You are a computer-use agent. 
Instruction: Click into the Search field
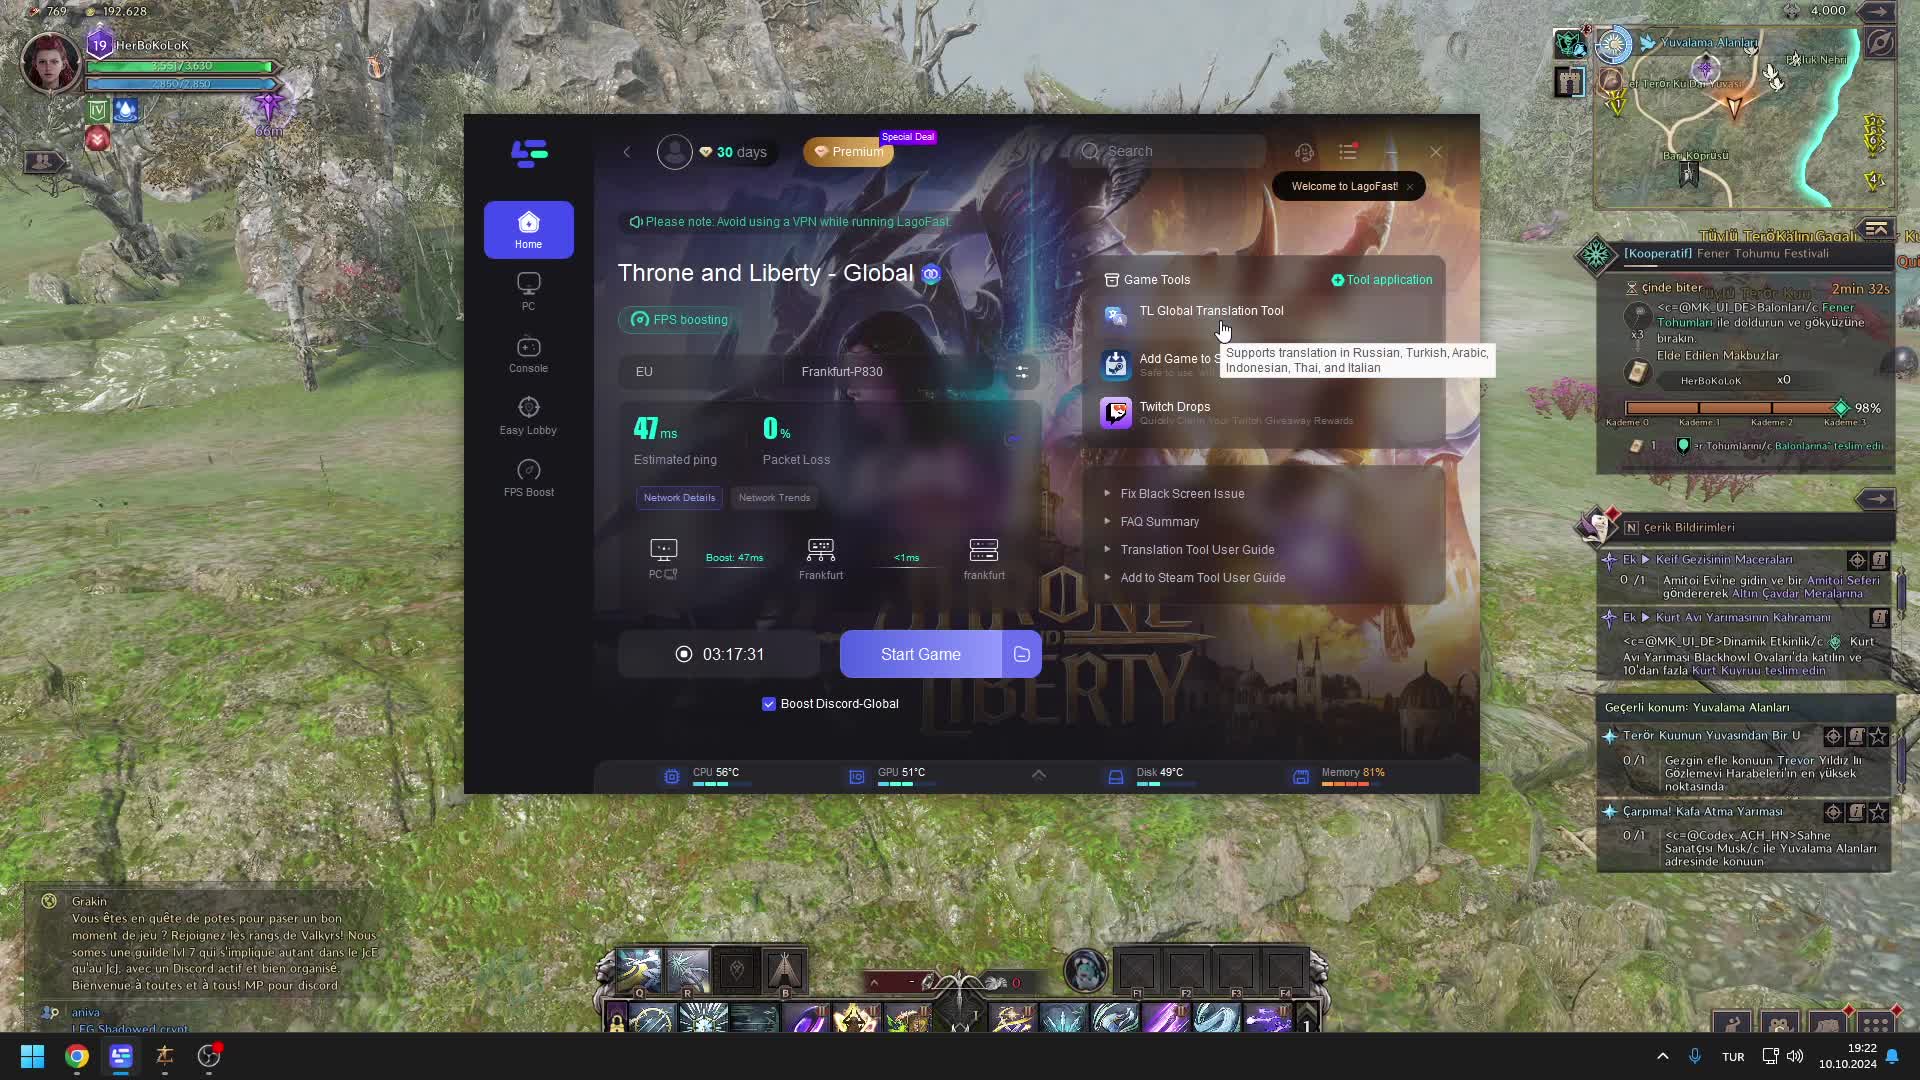click(1167, 152)
